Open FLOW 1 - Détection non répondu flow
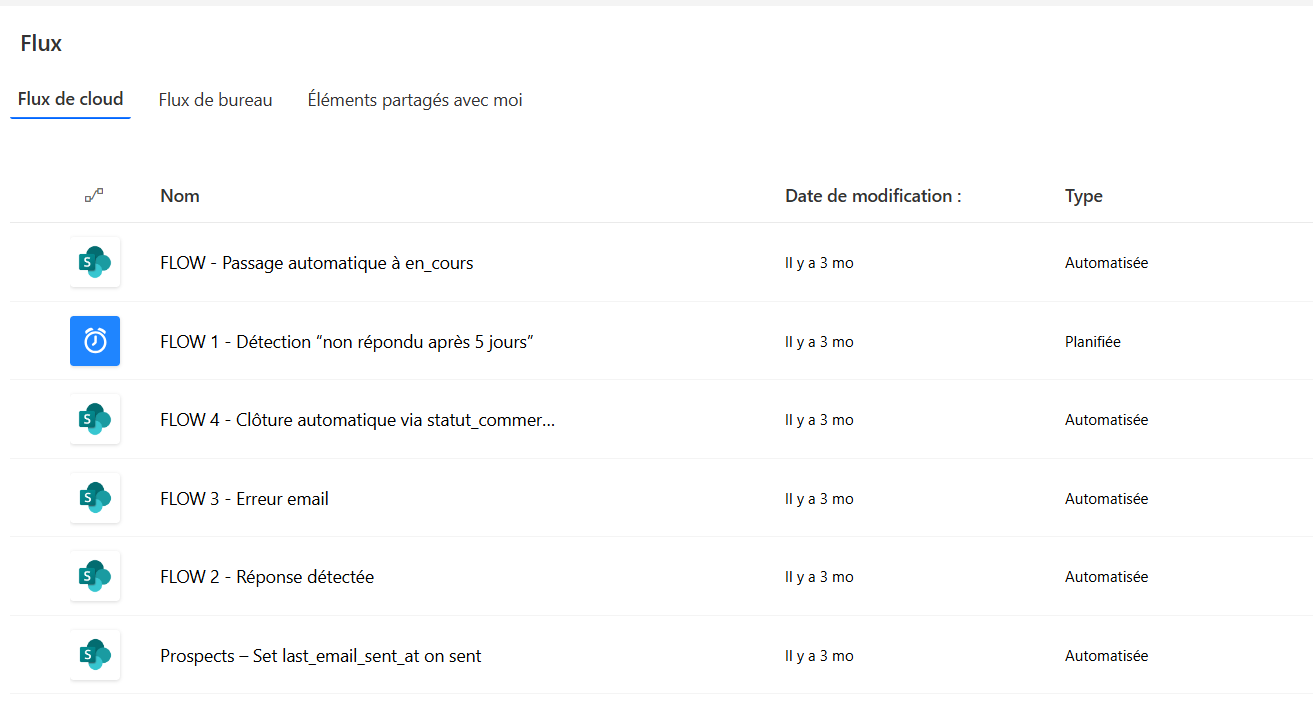Viewport: 1313px width, 728px height. (x=347, y=342)
